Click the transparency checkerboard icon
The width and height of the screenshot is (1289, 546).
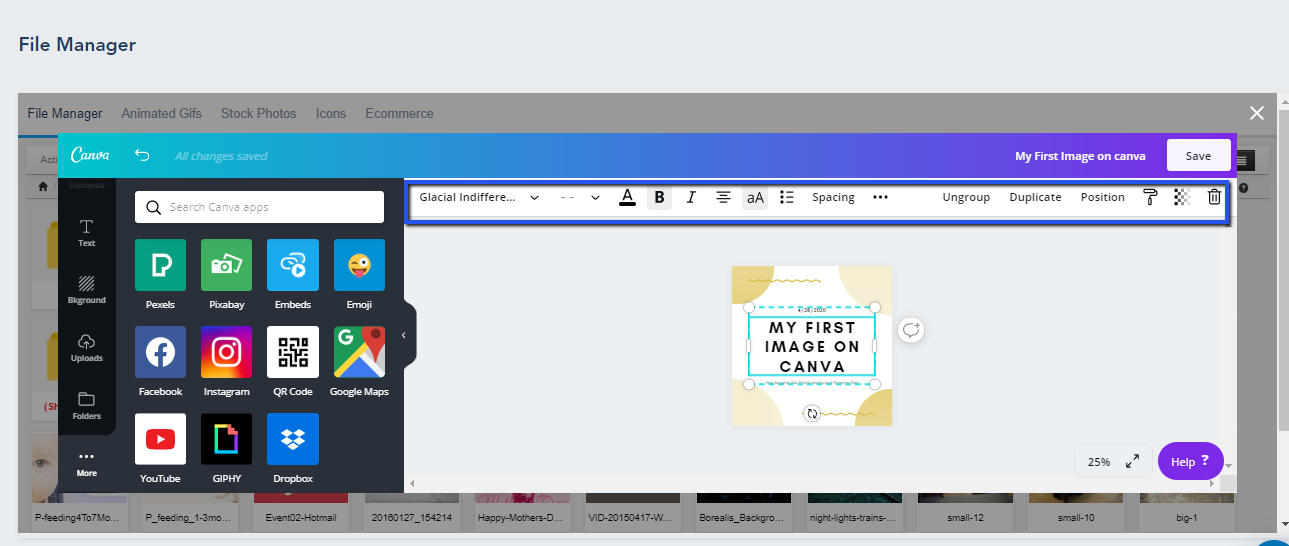(x=1182, y=197)
